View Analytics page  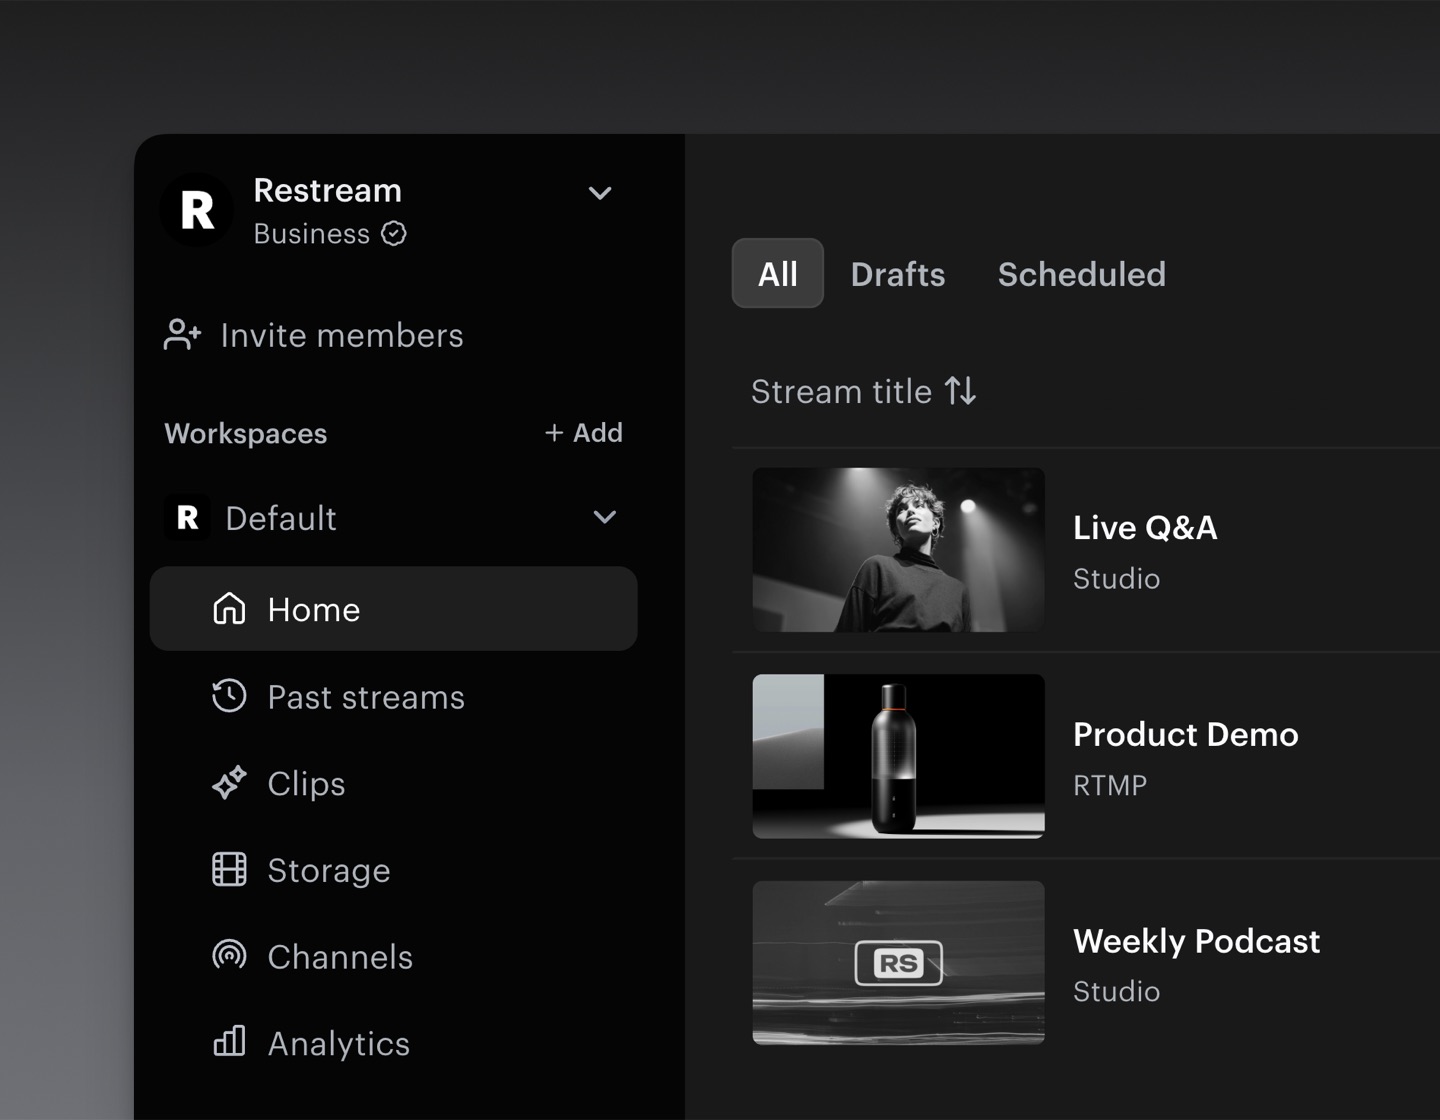tap(339, 1044)
